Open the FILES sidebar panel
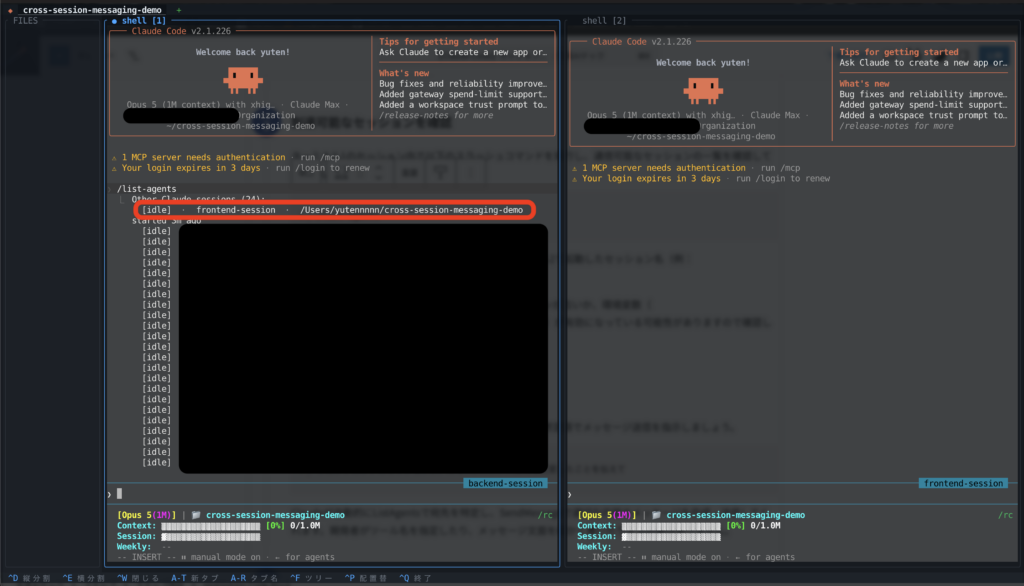 tap(25, 21)
